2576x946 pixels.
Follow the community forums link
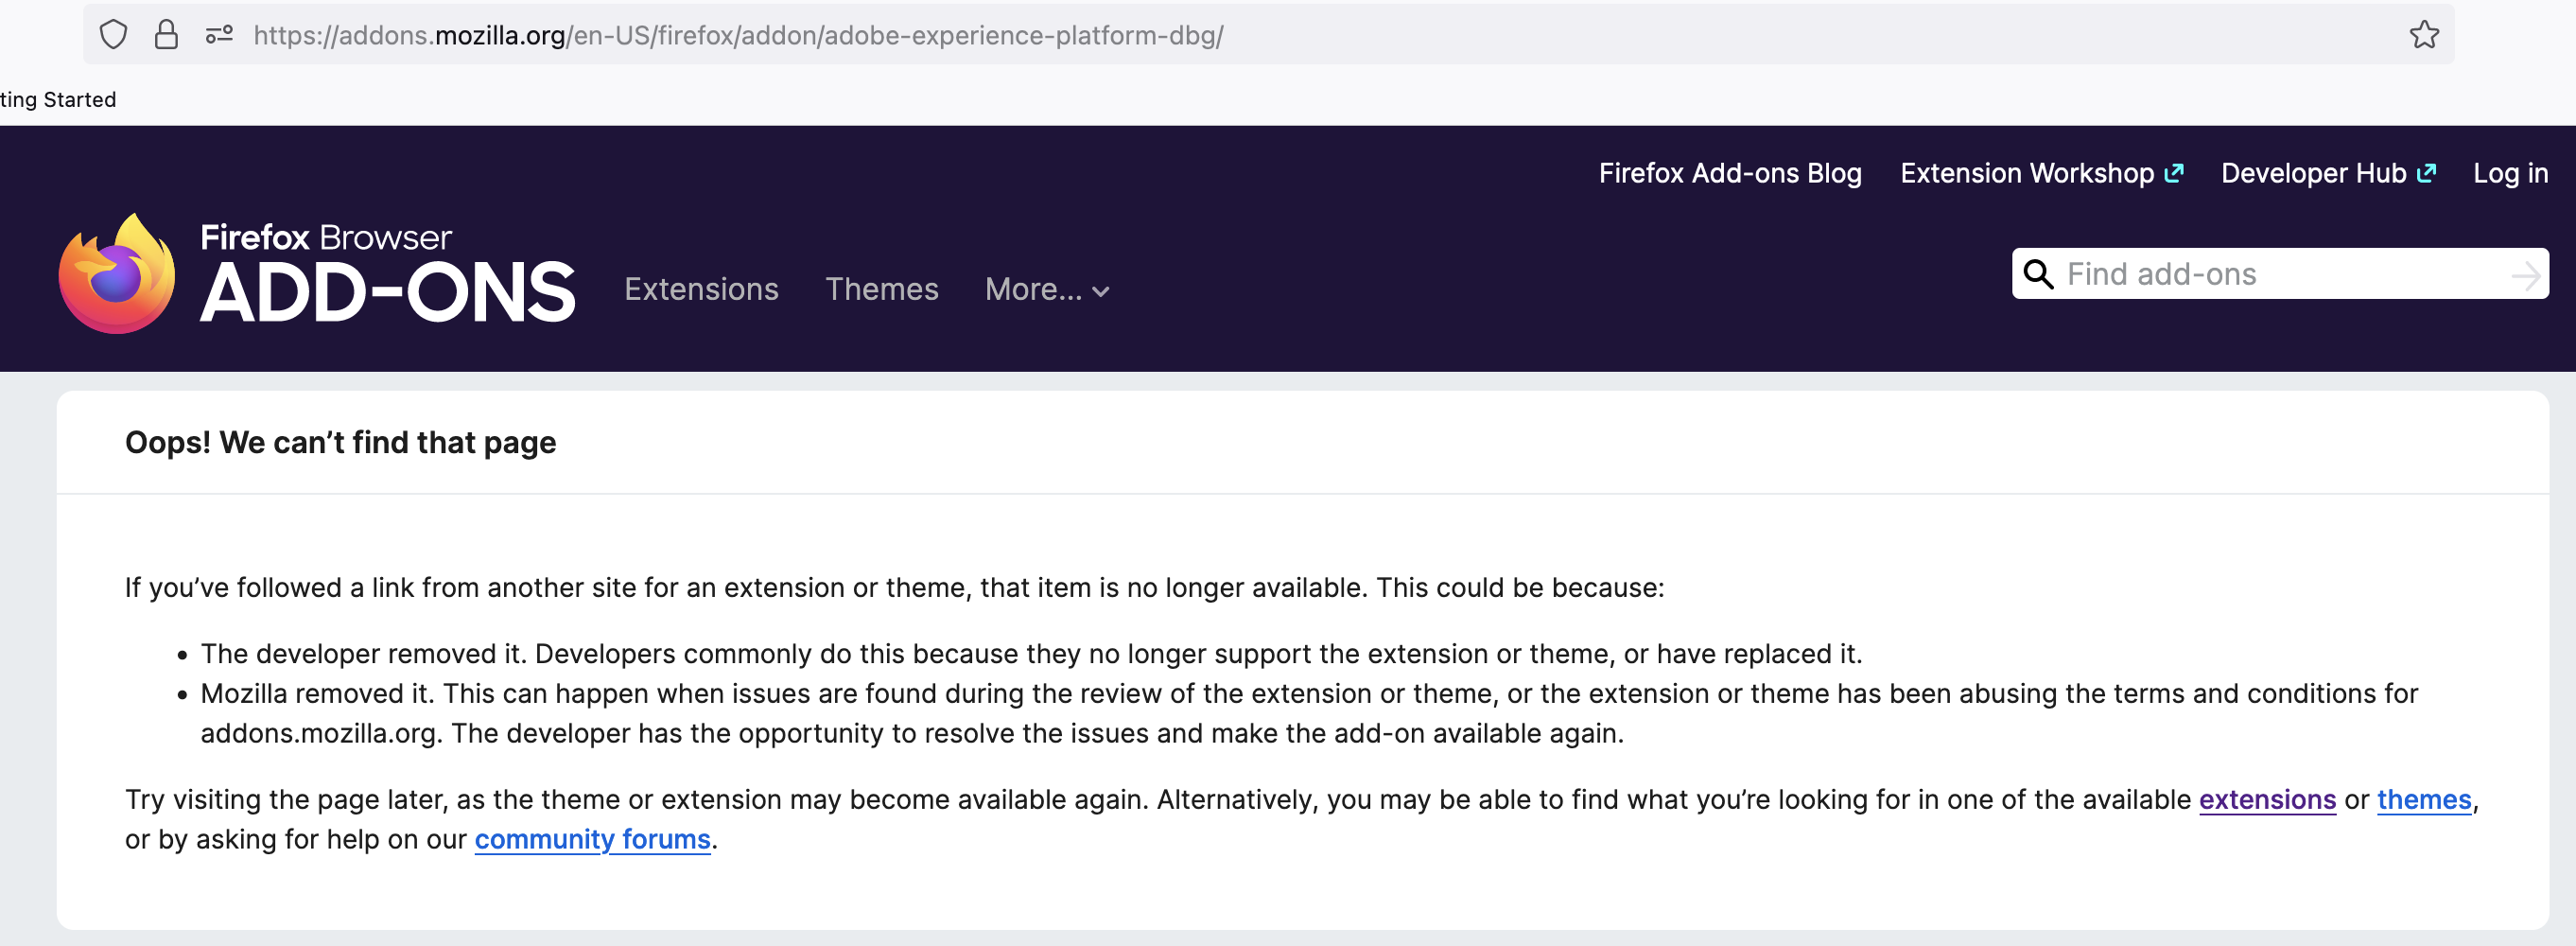(x=592, y=839)
